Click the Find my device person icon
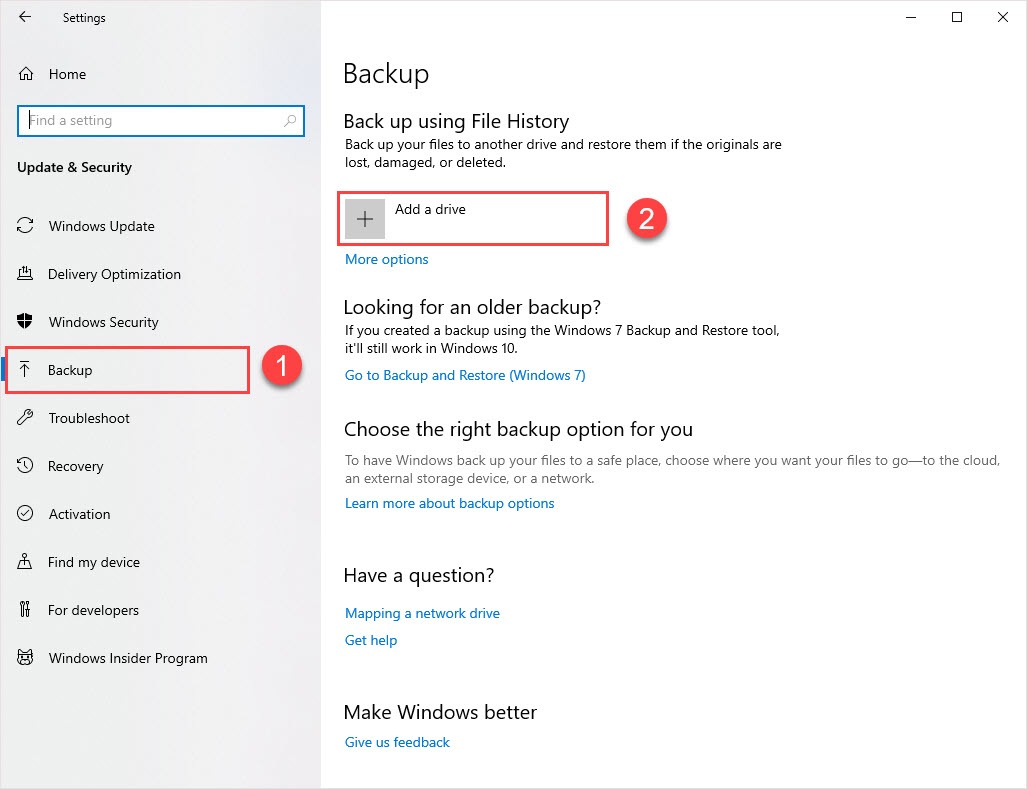Screen dimensions: 1027x789 25,562
